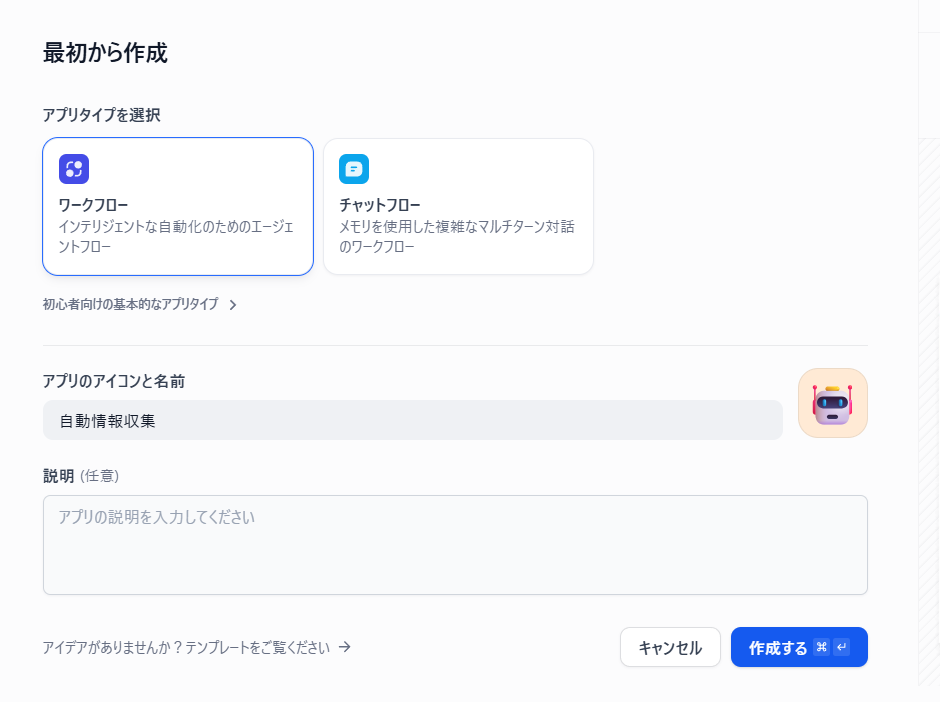Select the チャットフロー app type card
This screenshot has width=940, height=702.
tap(458, 206)
